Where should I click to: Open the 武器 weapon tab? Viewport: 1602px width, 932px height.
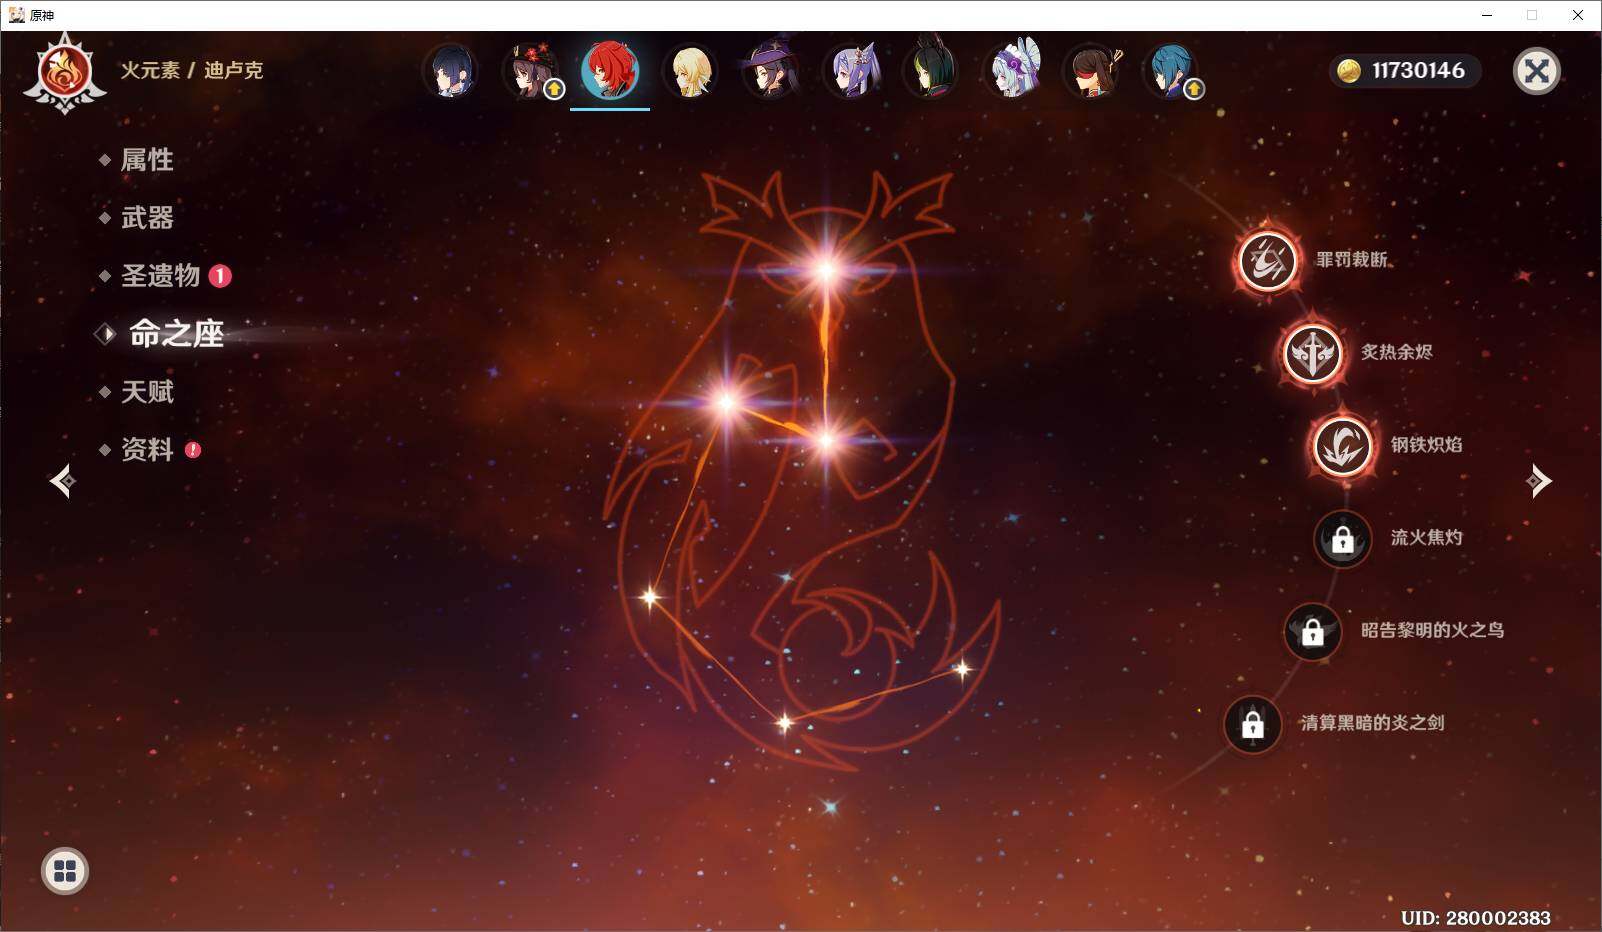click(x=146, y=218)
